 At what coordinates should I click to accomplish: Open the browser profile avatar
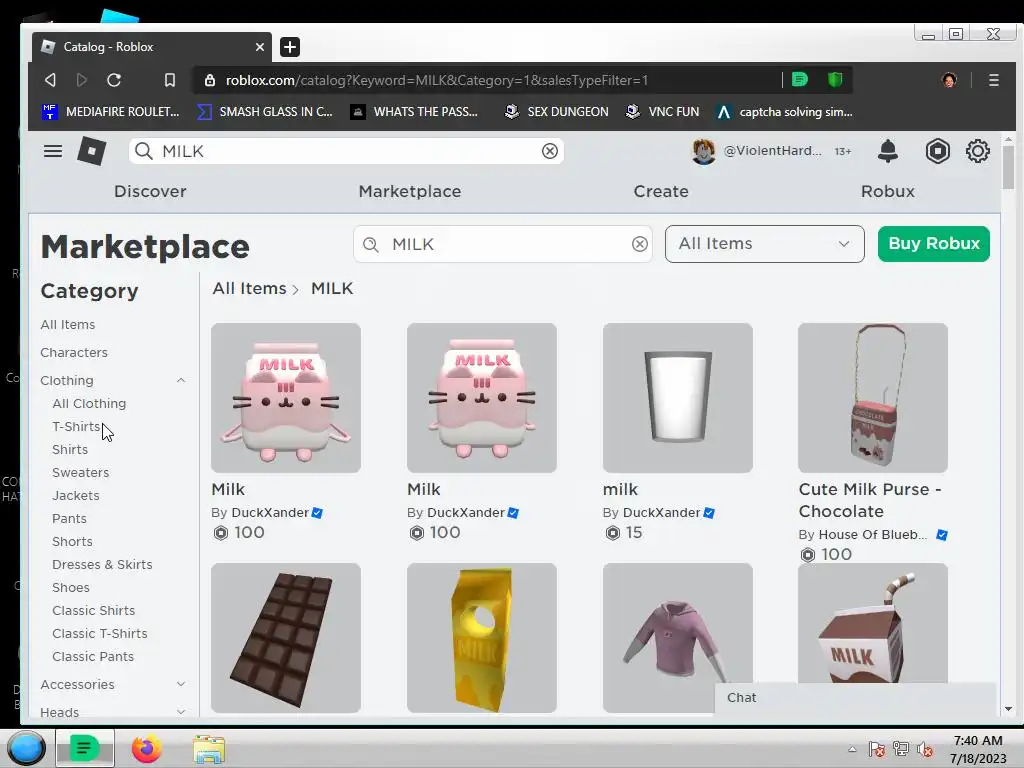click(x=949, y=80)
